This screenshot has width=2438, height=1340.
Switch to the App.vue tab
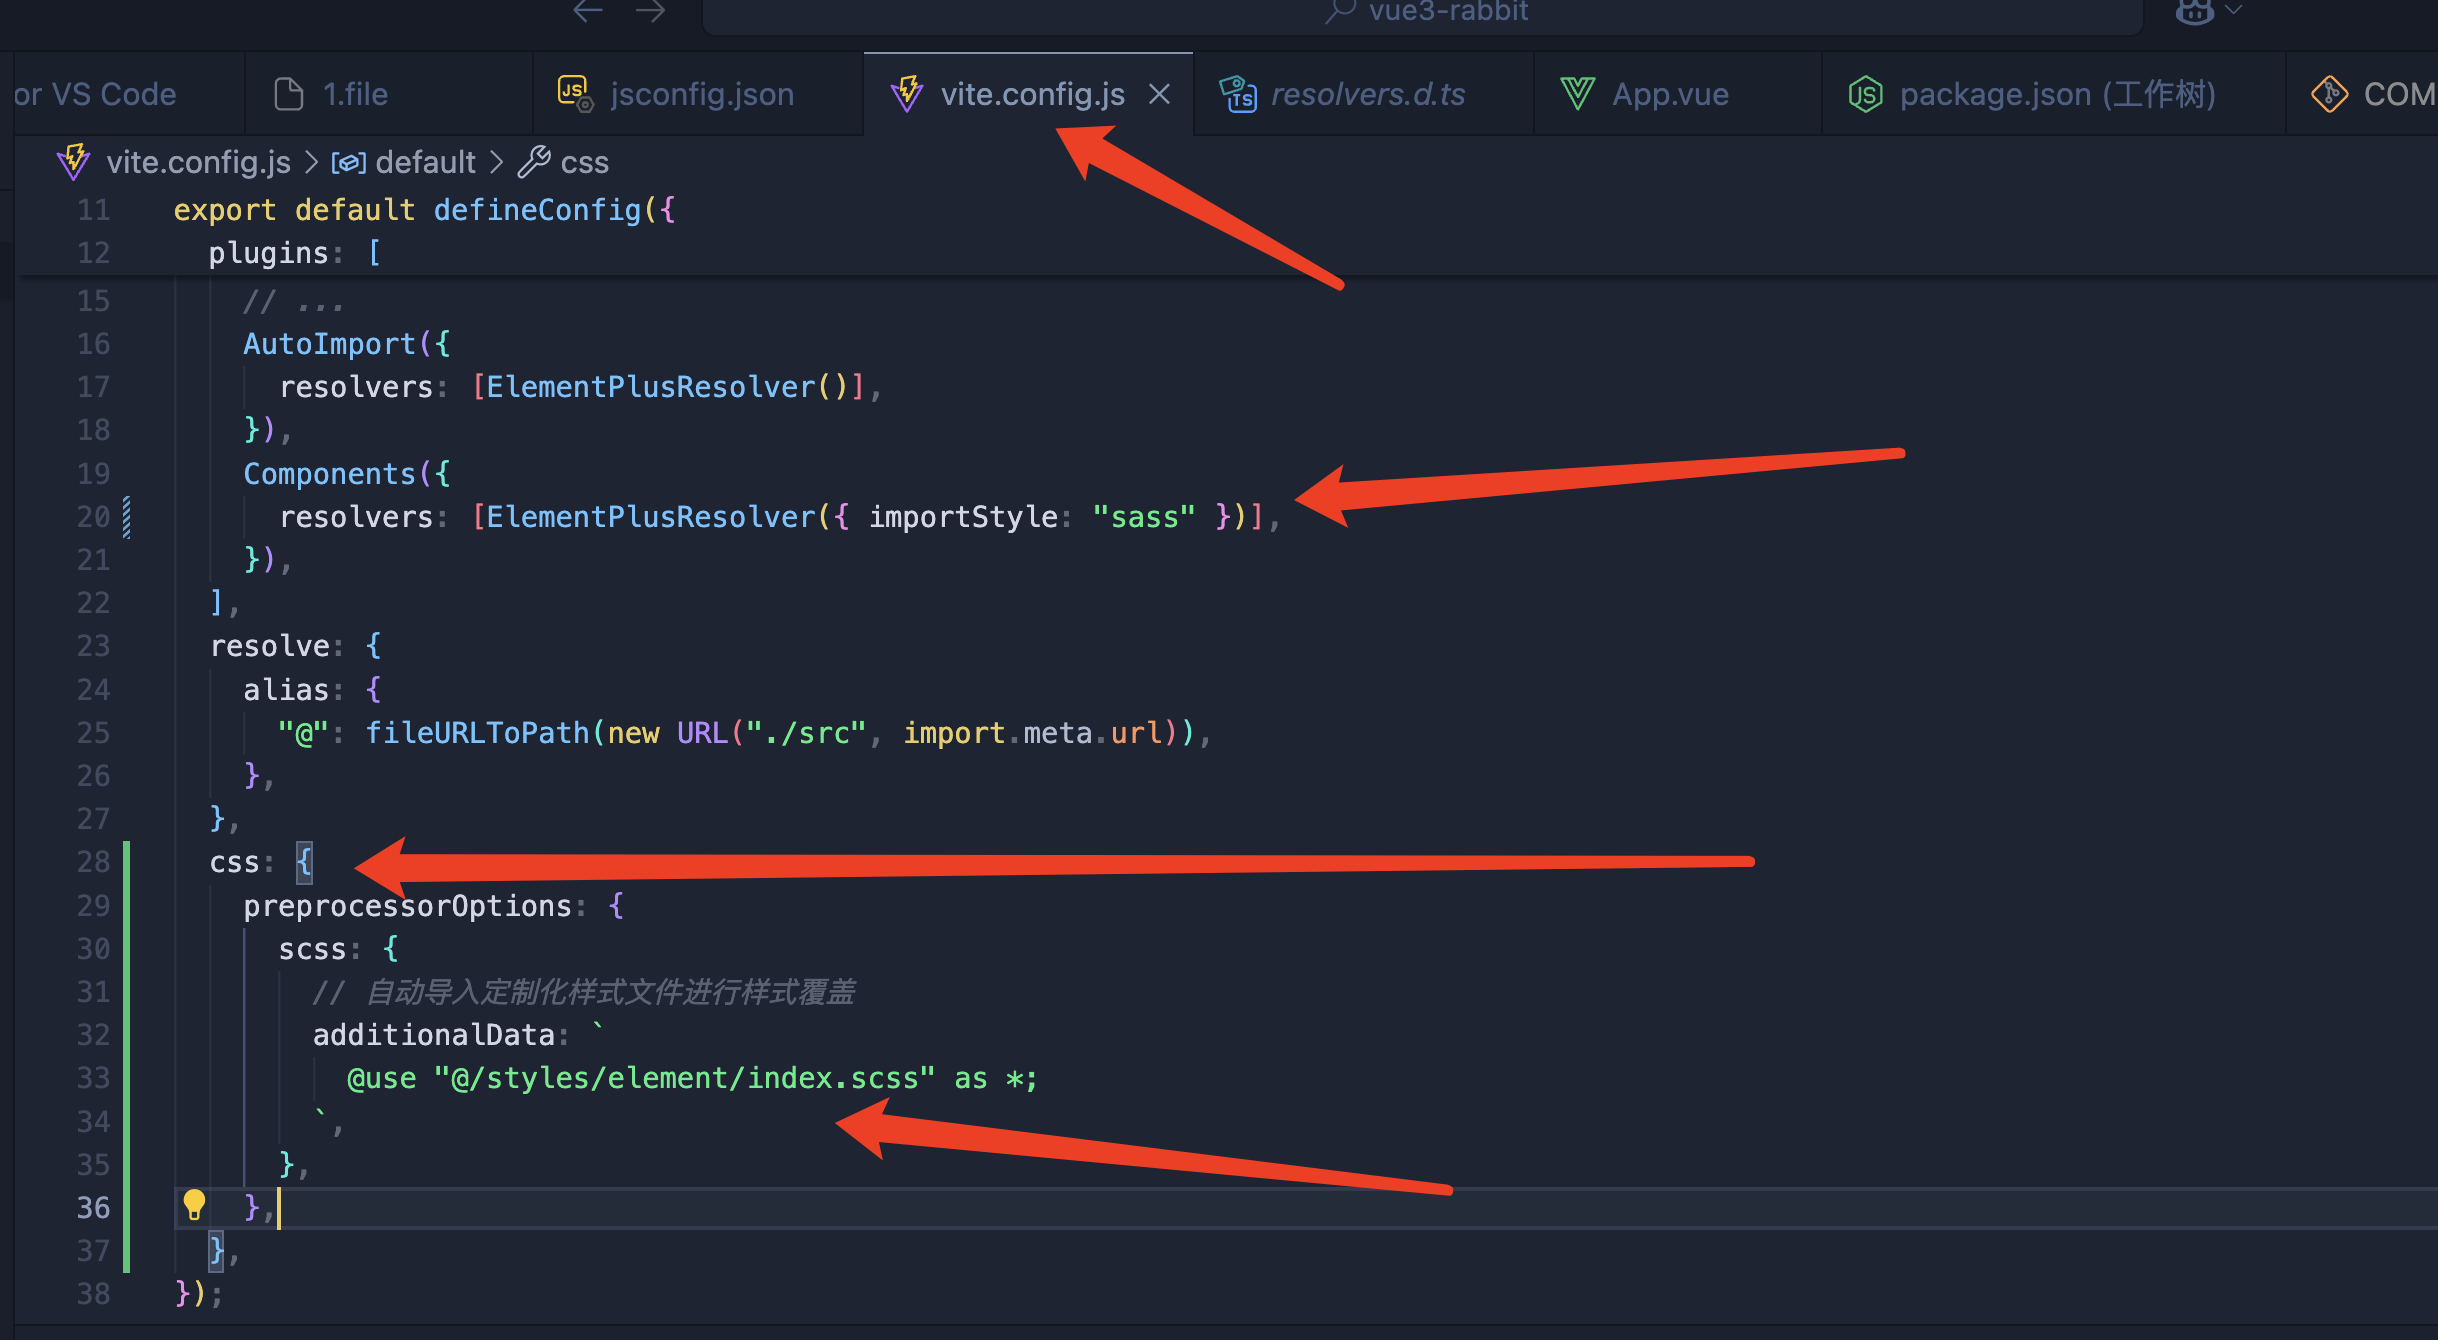point(1669,94)
